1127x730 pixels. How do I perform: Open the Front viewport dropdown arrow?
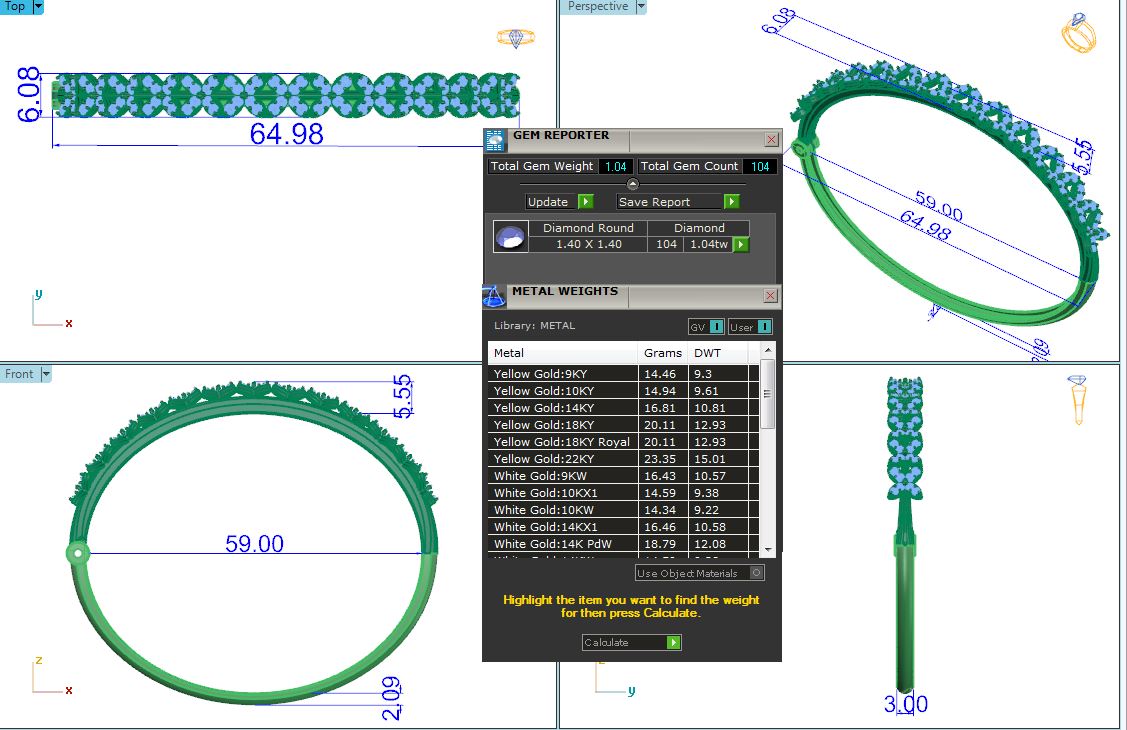coord(46,374)
